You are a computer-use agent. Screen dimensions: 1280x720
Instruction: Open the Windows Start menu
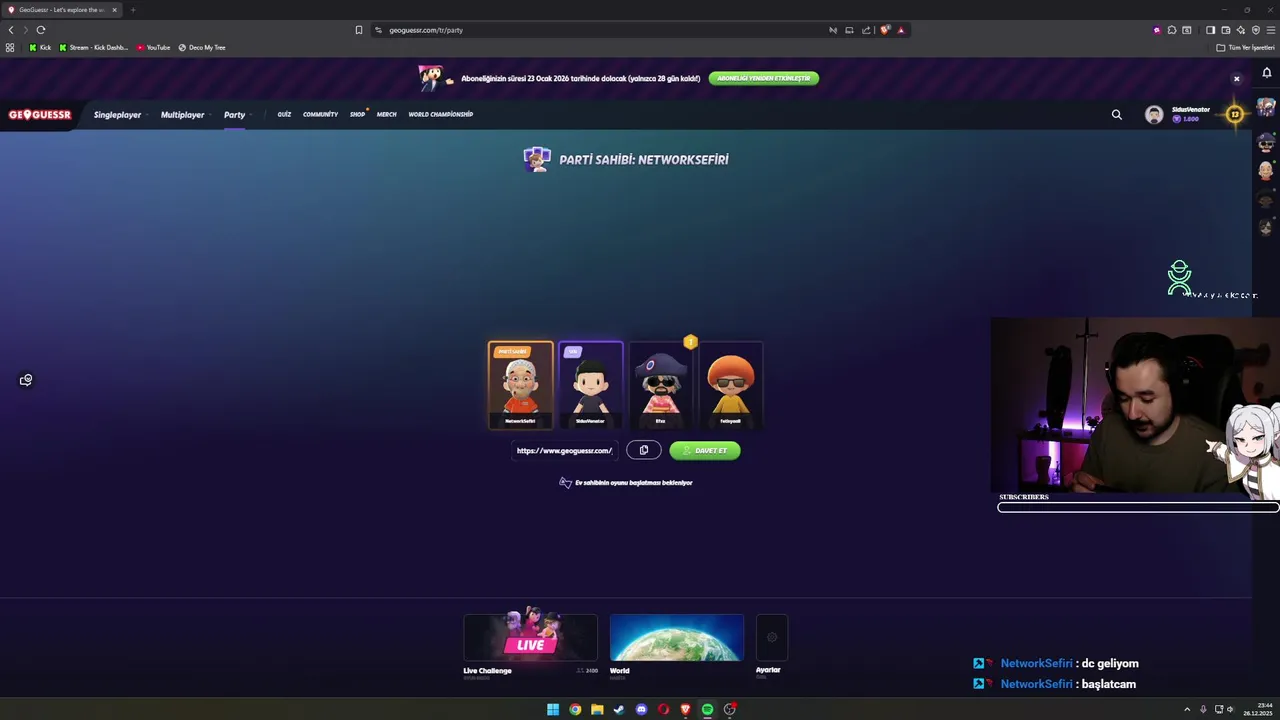pyautogui.click(x=553, y=709)
